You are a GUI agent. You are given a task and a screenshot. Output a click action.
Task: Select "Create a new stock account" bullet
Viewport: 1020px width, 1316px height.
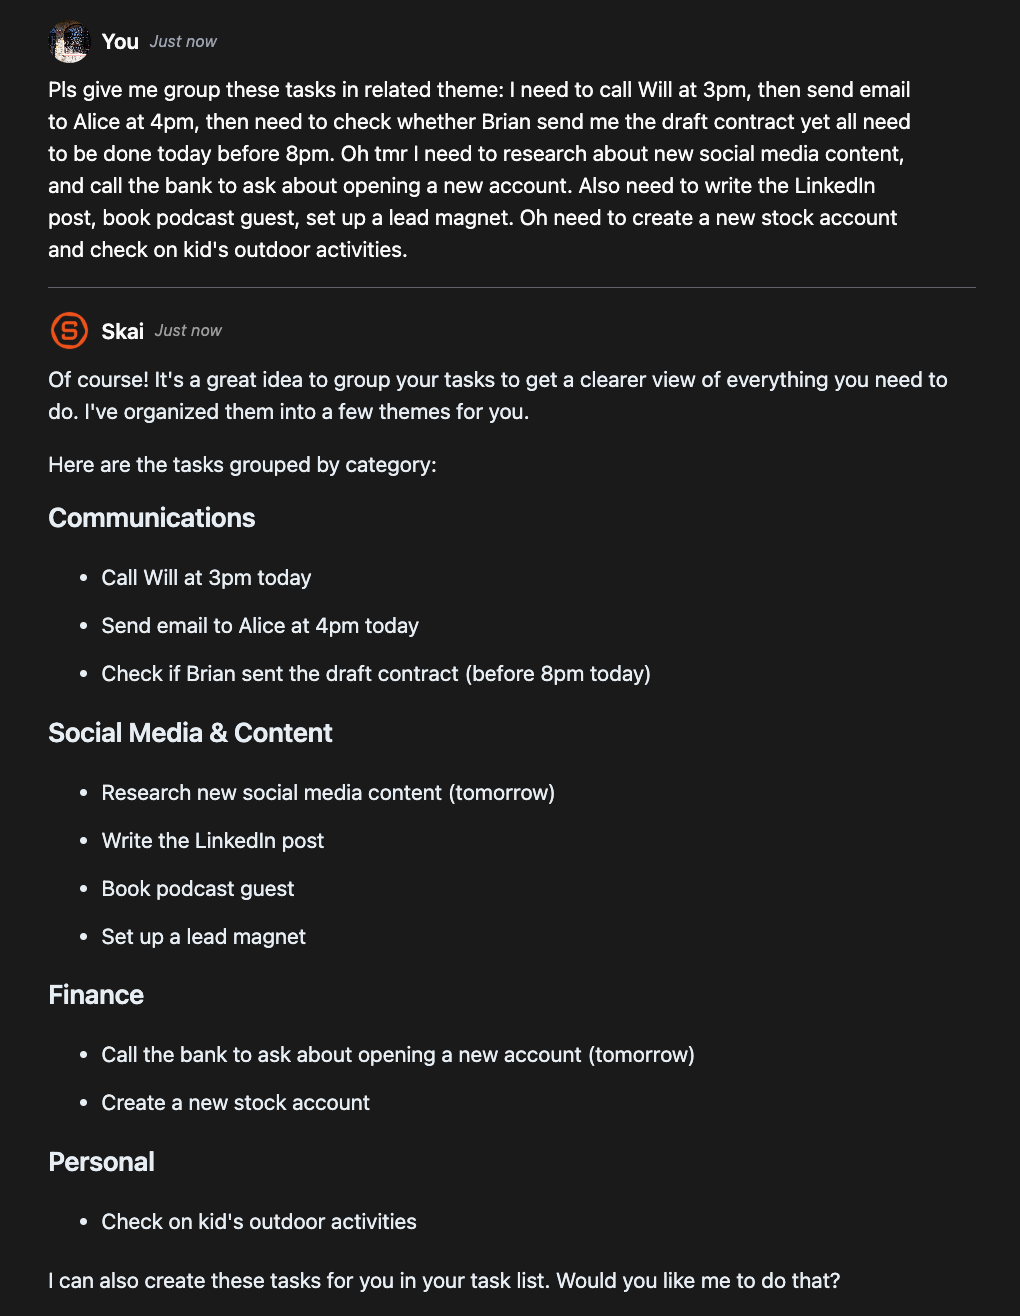point(236,1103)
